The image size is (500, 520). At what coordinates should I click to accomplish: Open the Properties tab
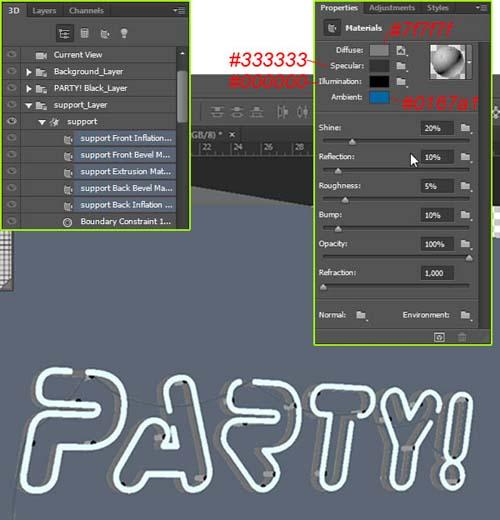coord(339,8)
